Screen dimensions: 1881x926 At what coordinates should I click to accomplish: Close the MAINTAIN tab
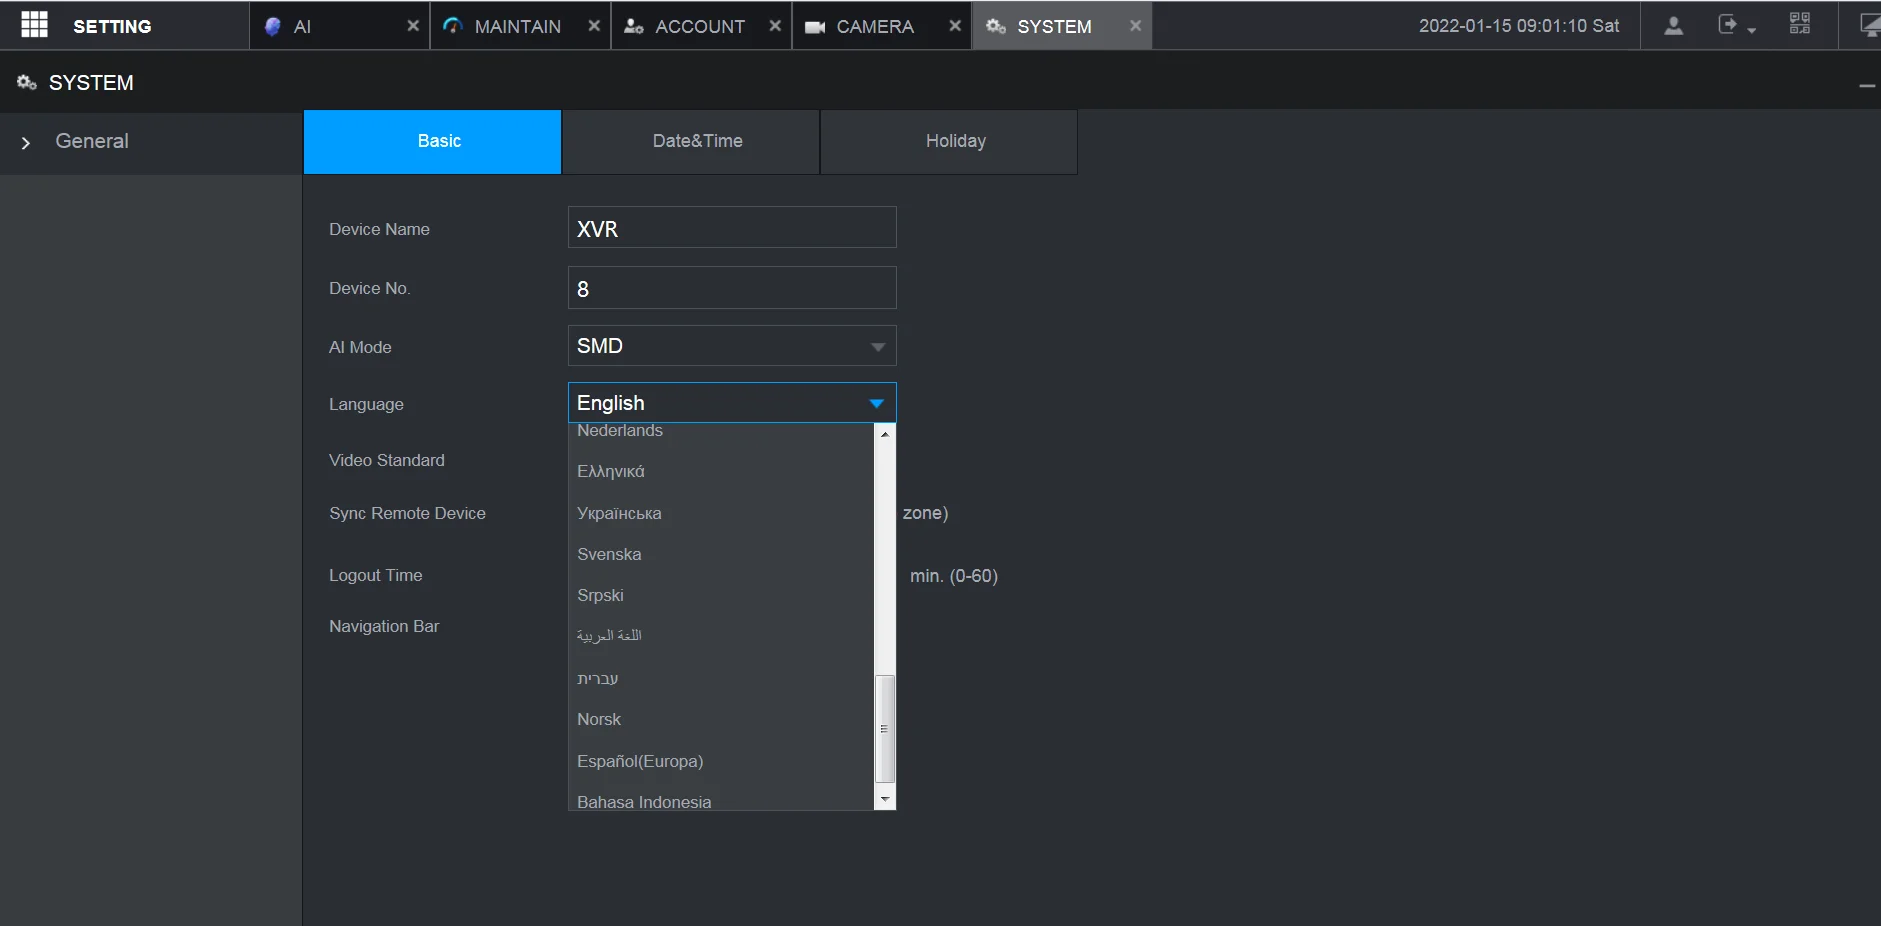594,26
